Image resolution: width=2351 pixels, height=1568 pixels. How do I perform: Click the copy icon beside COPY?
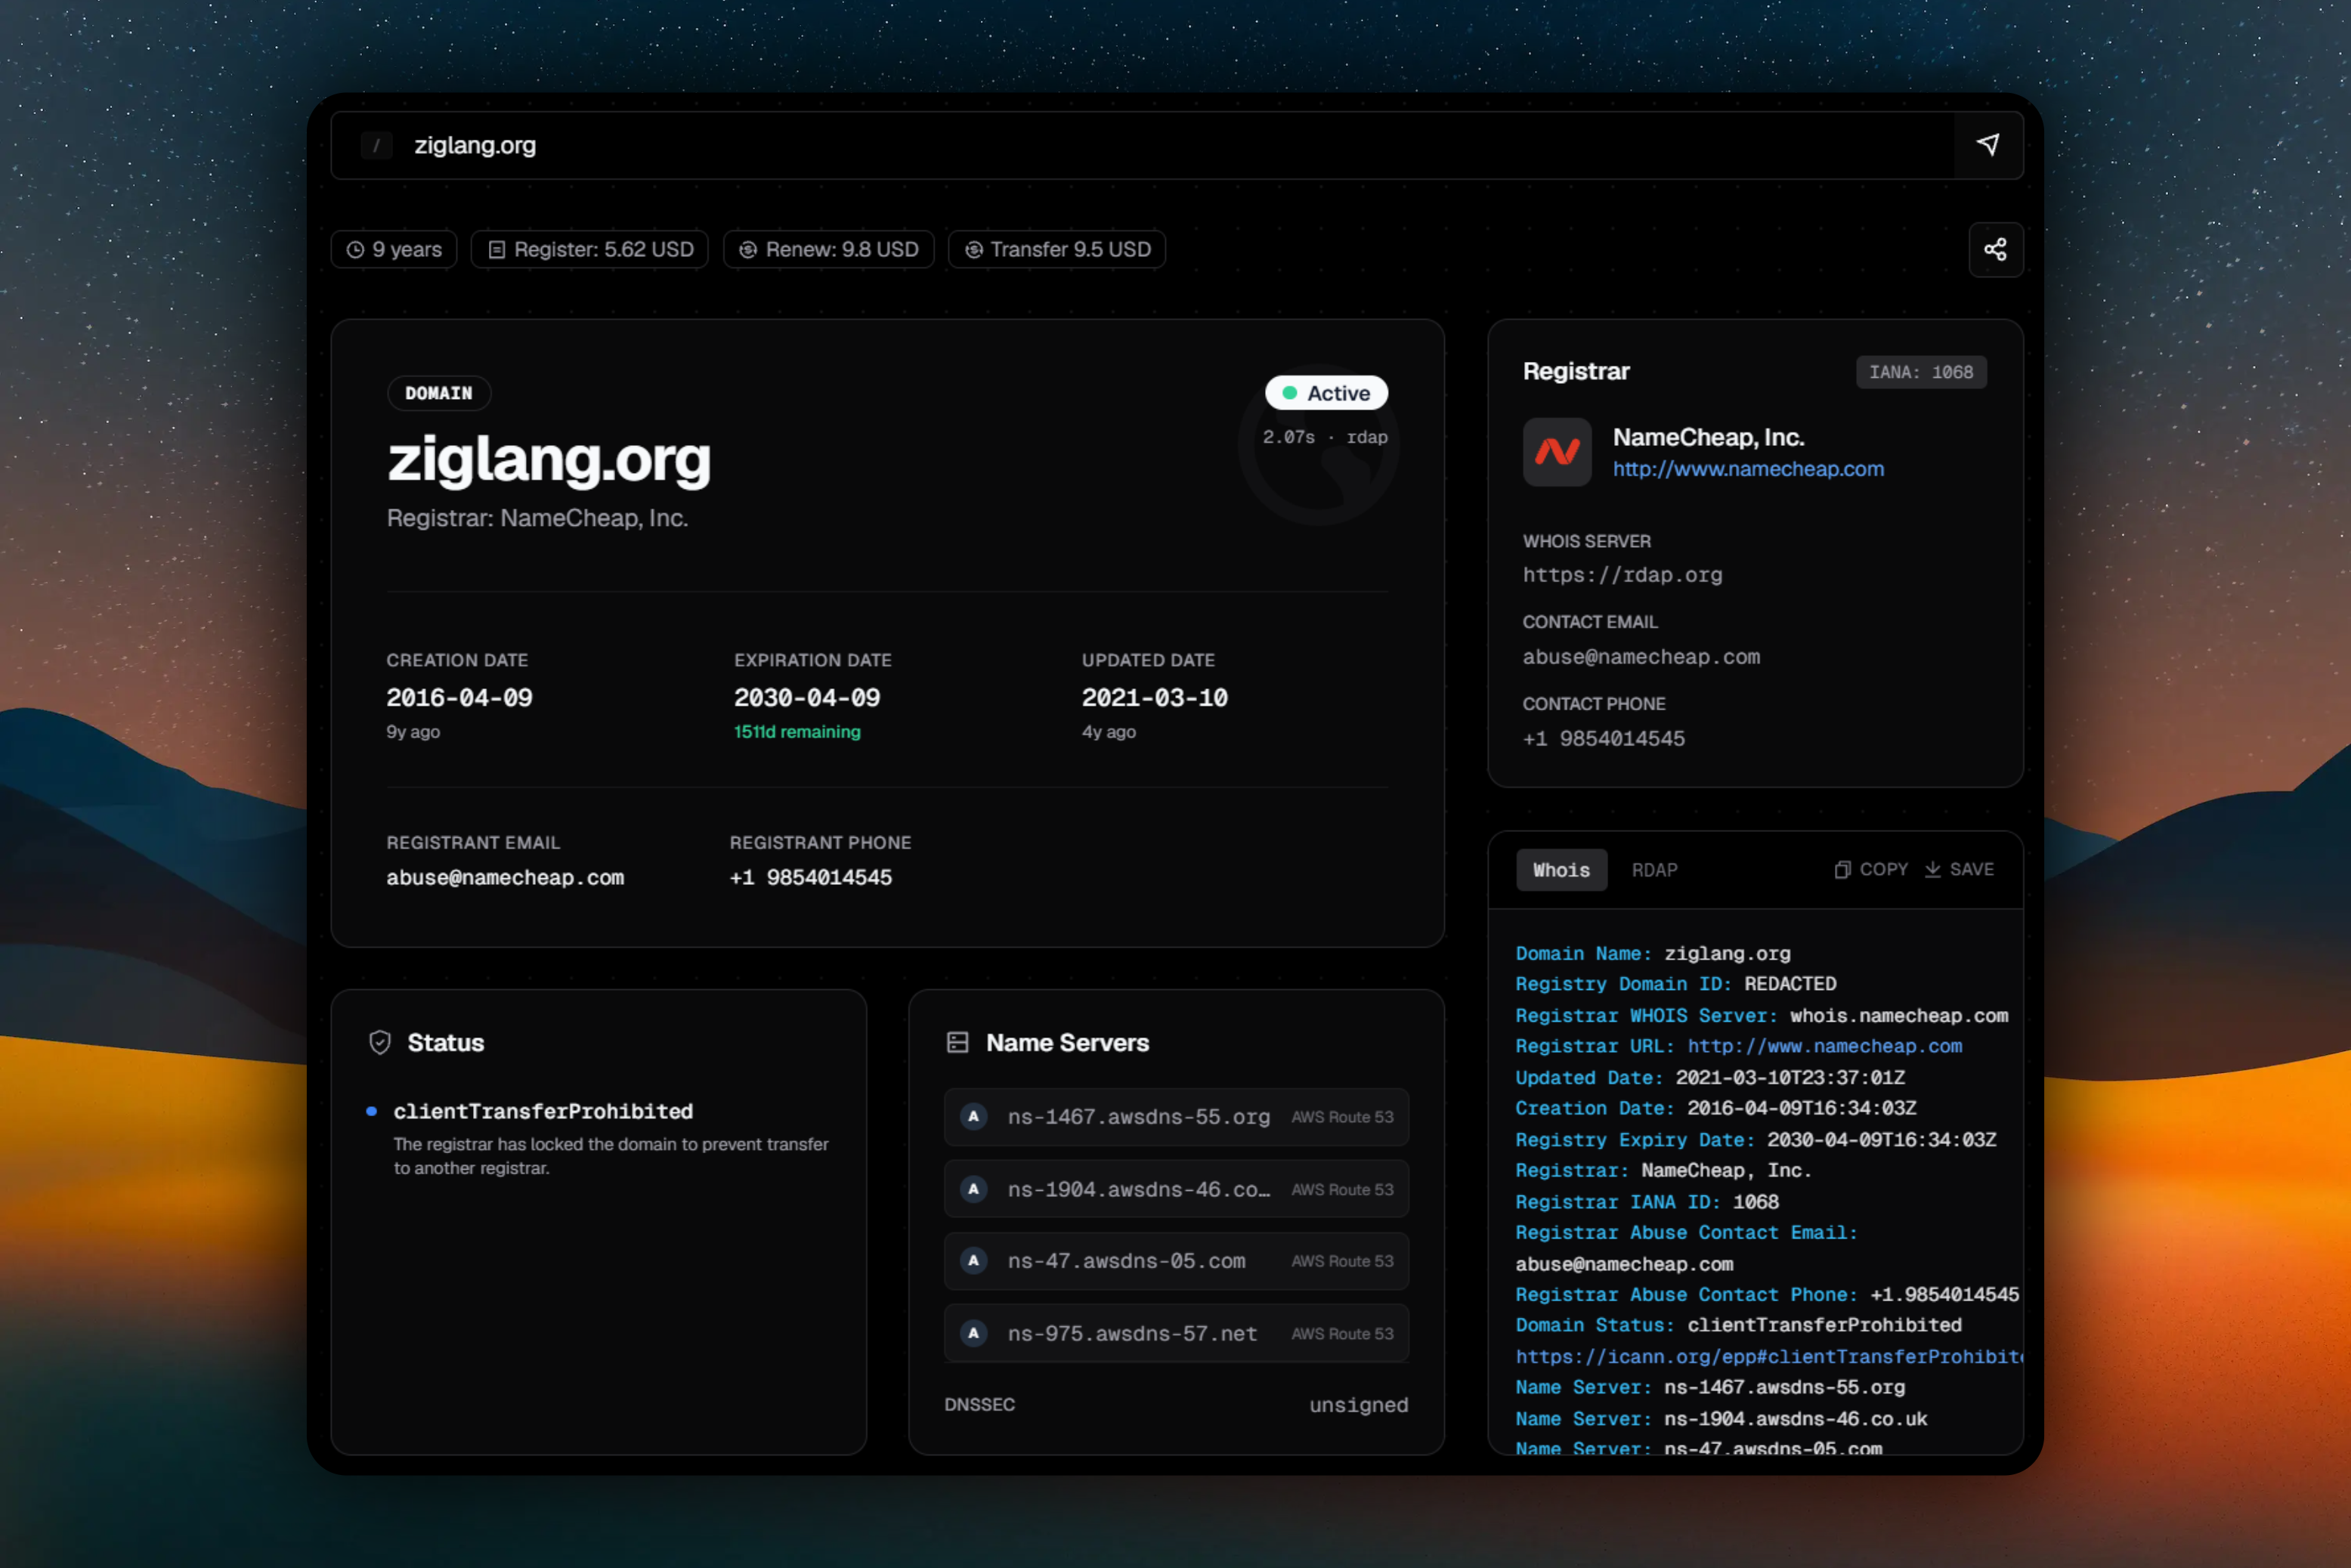click(x=1842, y=869)
